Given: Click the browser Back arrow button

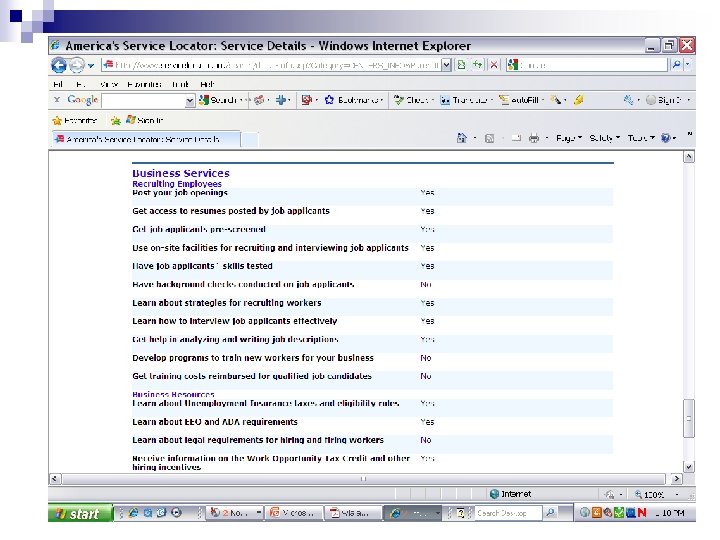Looking at the screenshot, I should pos(59,65).
